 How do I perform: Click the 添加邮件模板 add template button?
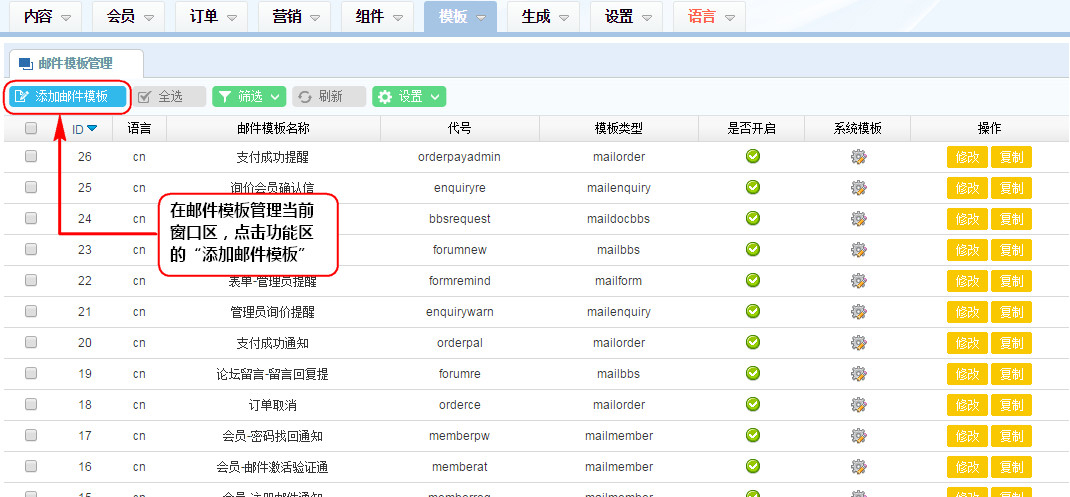(x=69, y=97)
